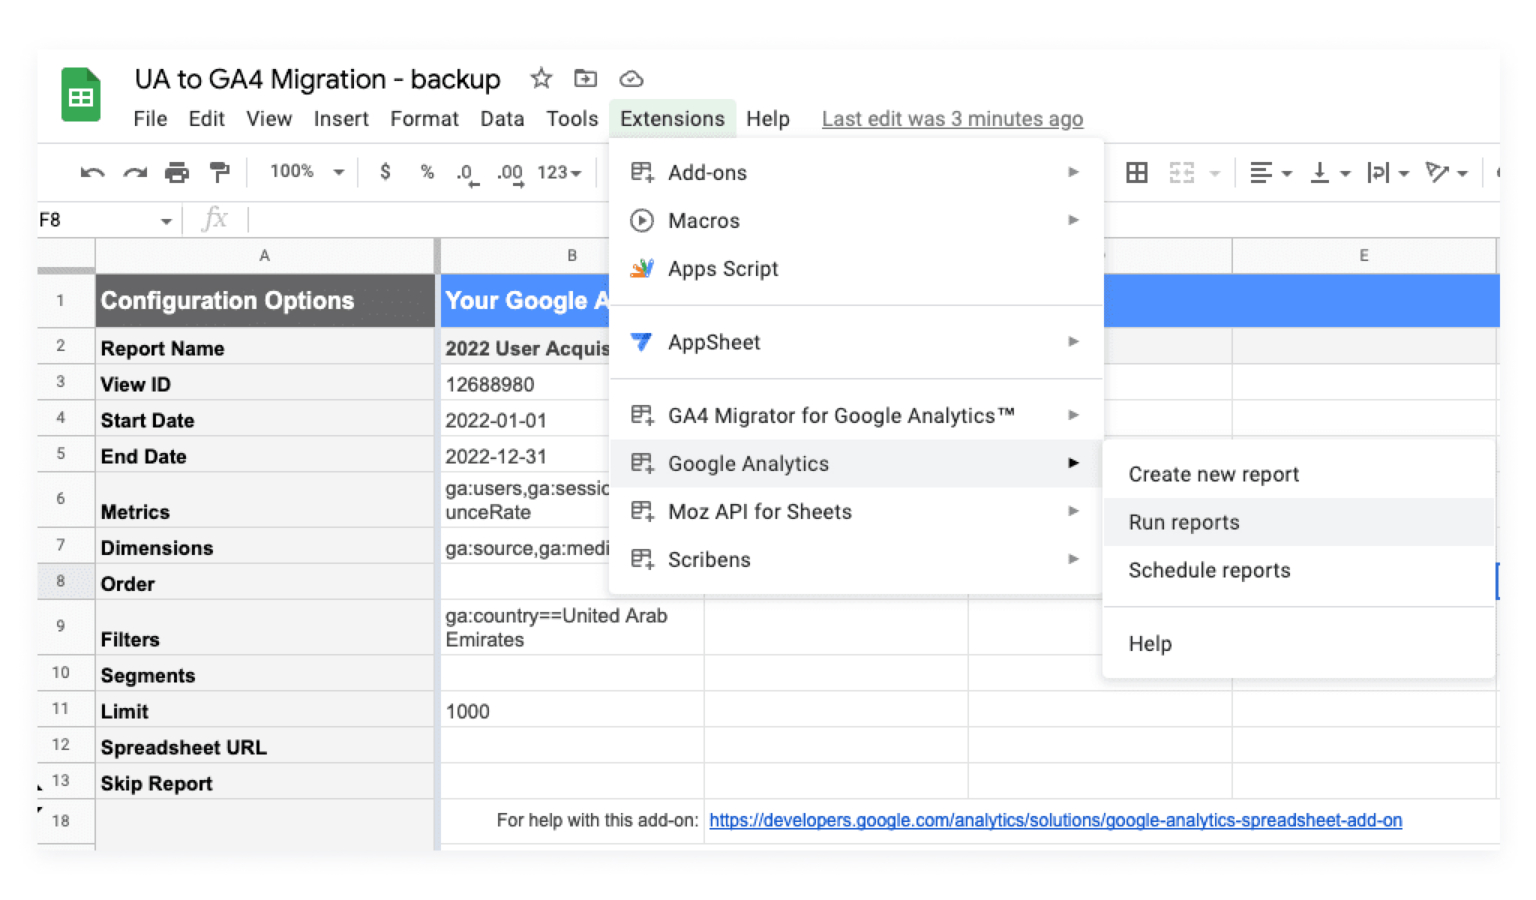Click the move to folder icon
Image resolution: width=1536 pixels, height=900 pixels.
coord(585,78)
